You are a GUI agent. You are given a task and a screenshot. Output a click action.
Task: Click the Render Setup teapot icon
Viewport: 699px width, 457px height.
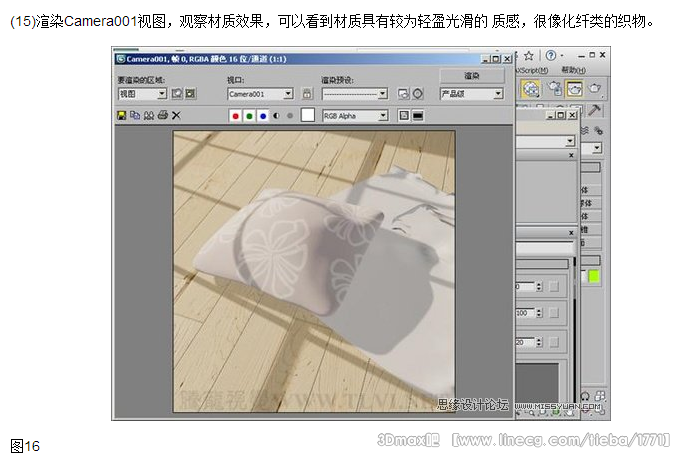[x=554, y=89]
